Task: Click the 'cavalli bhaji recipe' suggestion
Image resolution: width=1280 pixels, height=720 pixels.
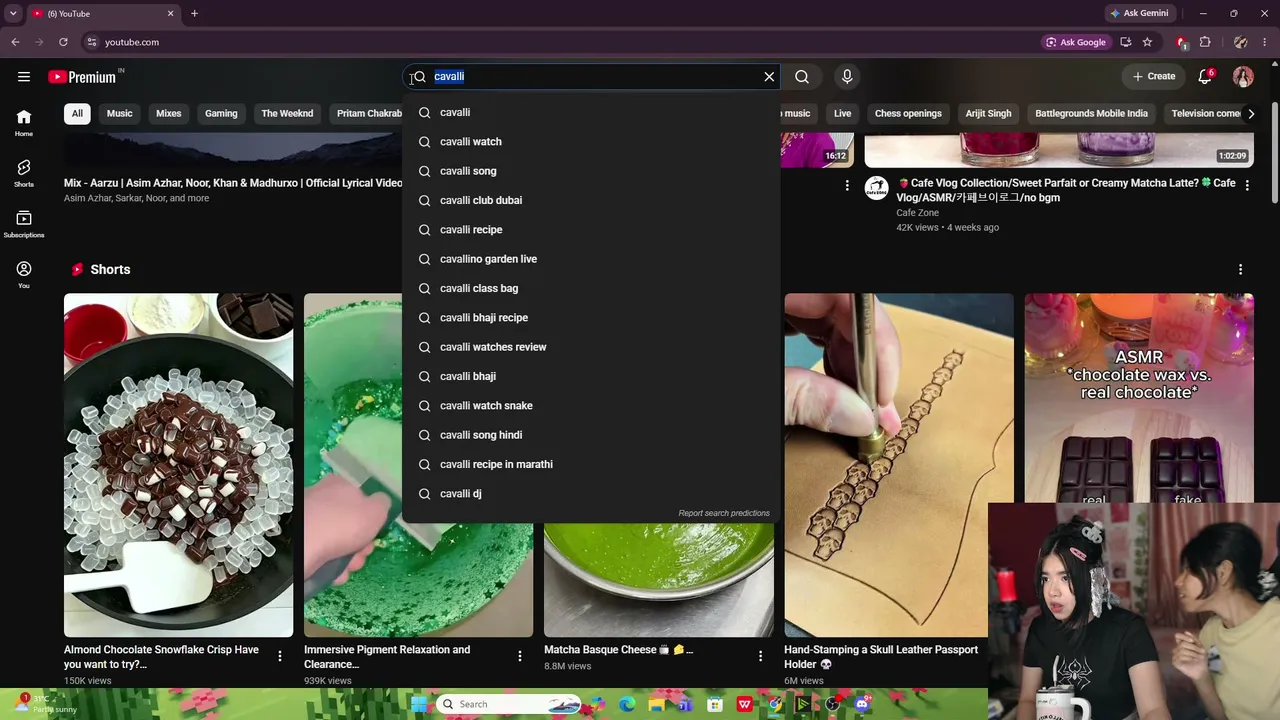Action: (x=591, y=318)
